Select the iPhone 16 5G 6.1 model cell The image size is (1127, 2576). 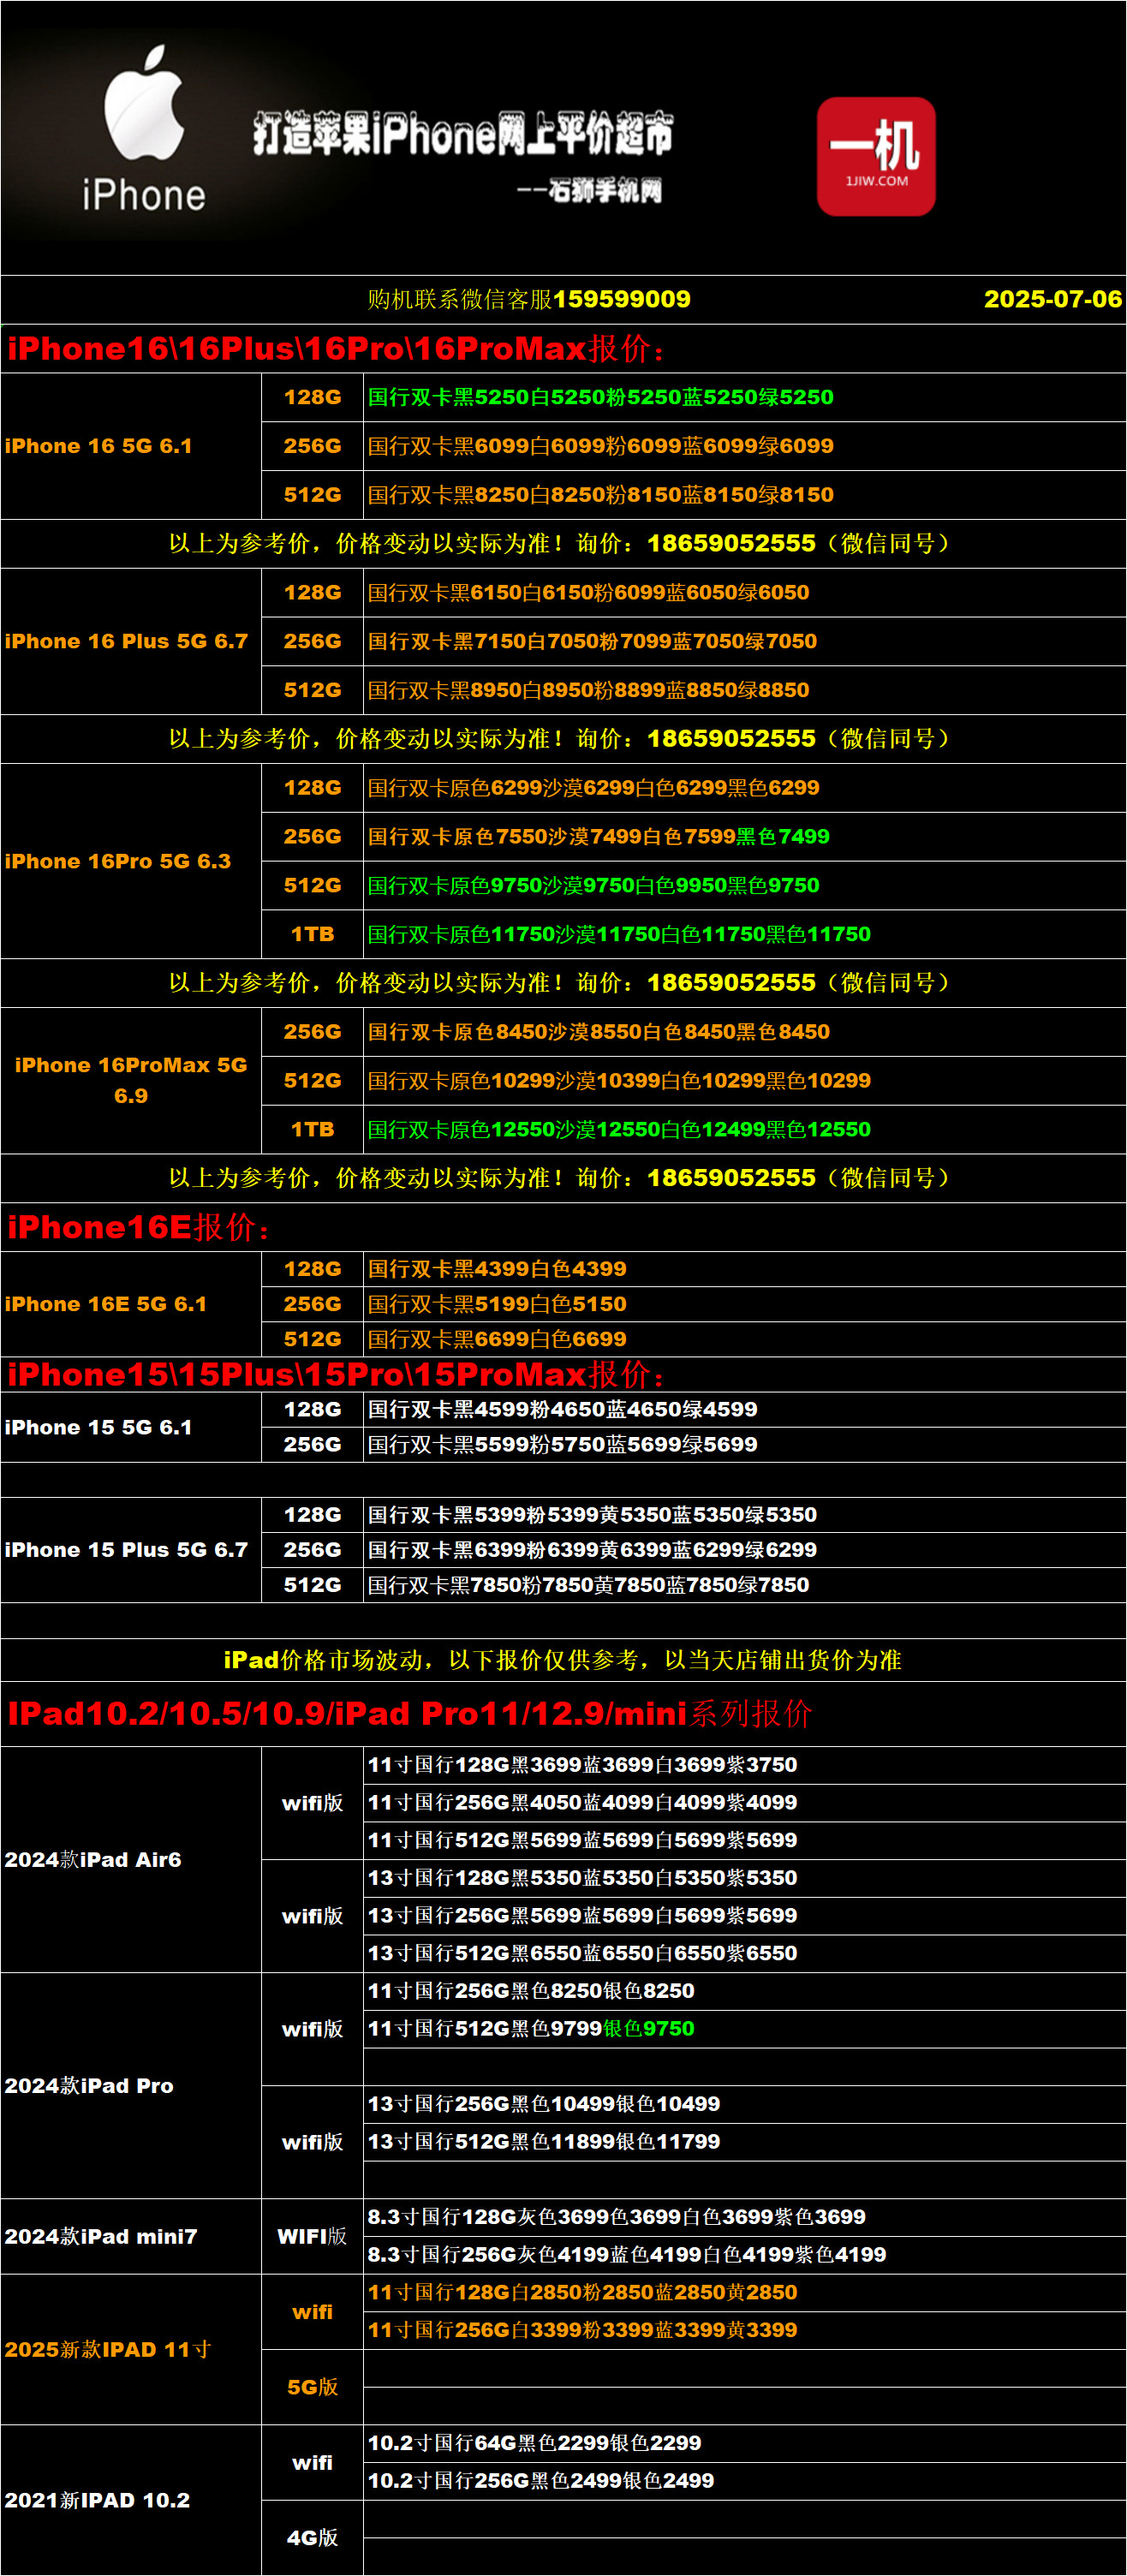click(x=131, y=446)
